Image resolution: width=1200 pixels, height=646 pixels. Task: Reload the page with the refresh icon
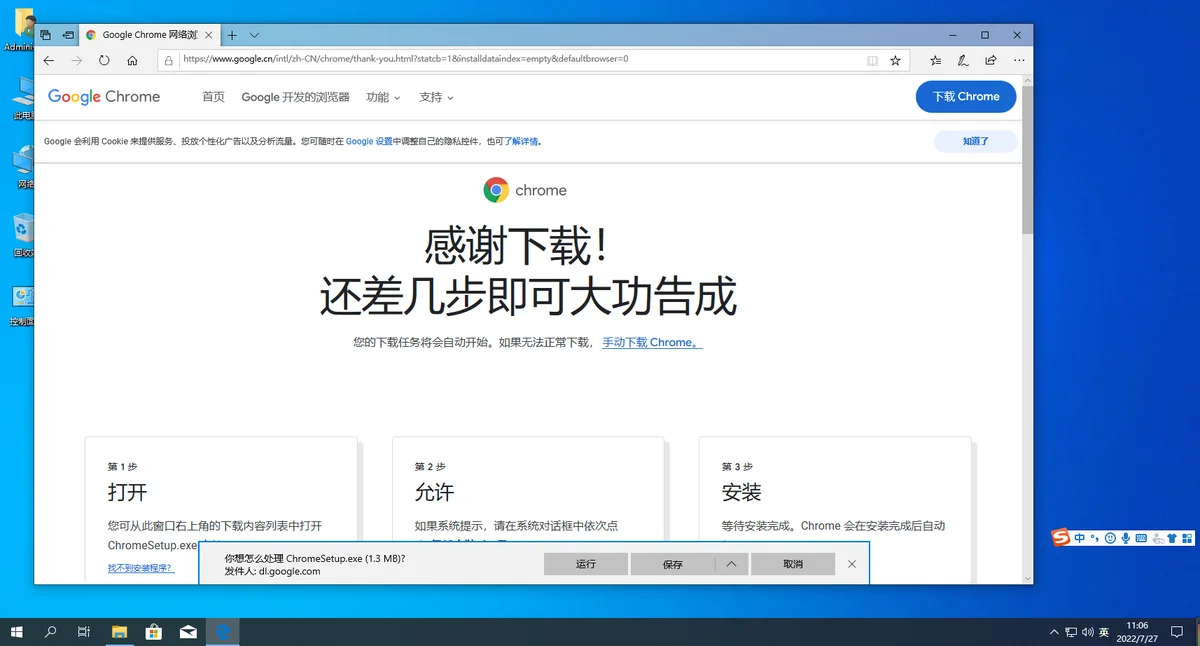point(104,60)
